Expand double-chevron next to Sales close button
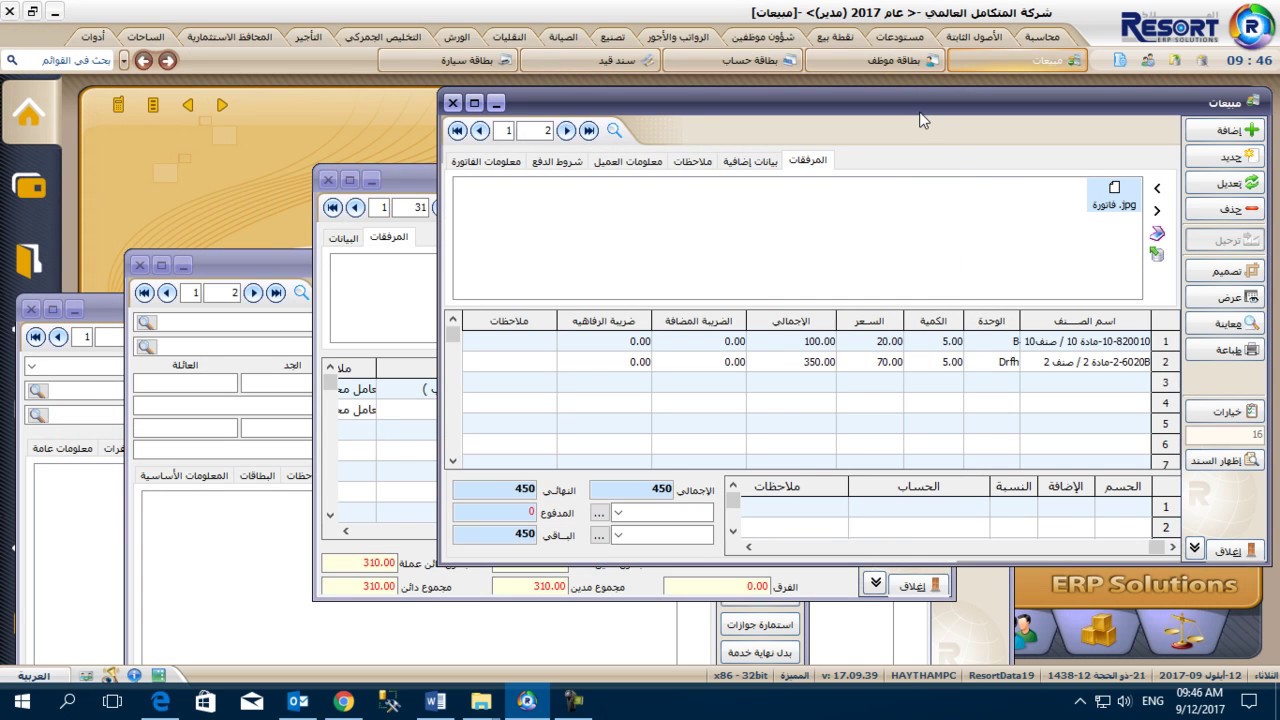Viewport: 1280px width, 720px height. 1194,548
